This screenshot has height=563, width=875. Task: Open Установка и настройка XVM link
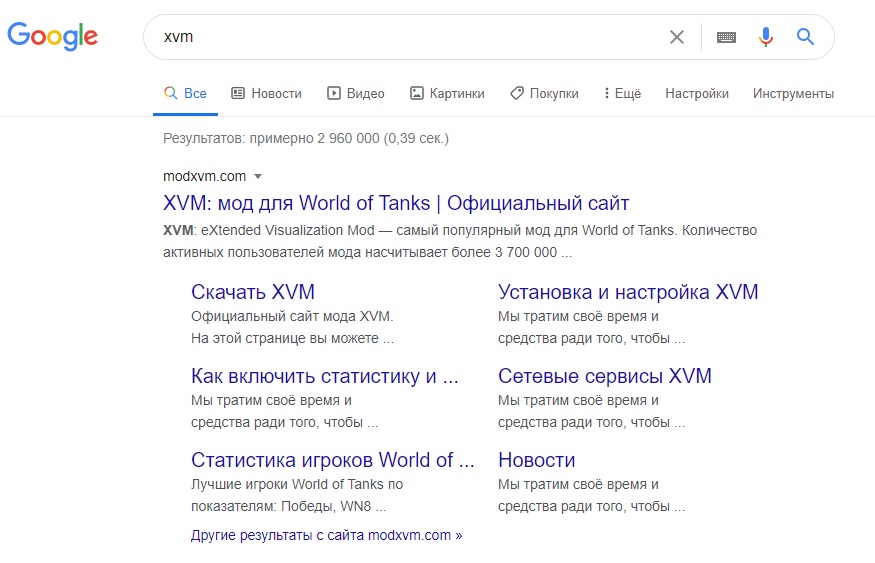[628, 292]
